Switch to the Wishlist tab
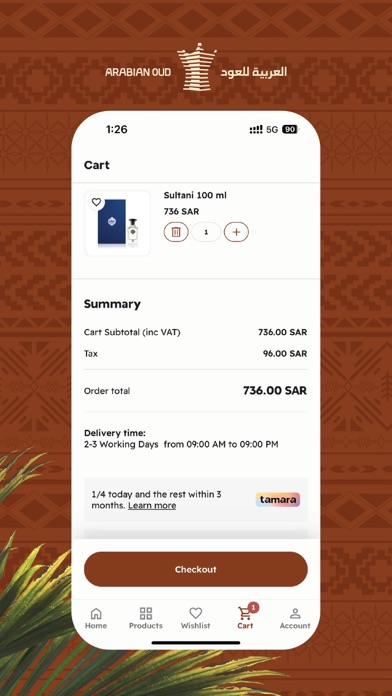The width and height of the screenshot is (392, 696). (195, 618)
